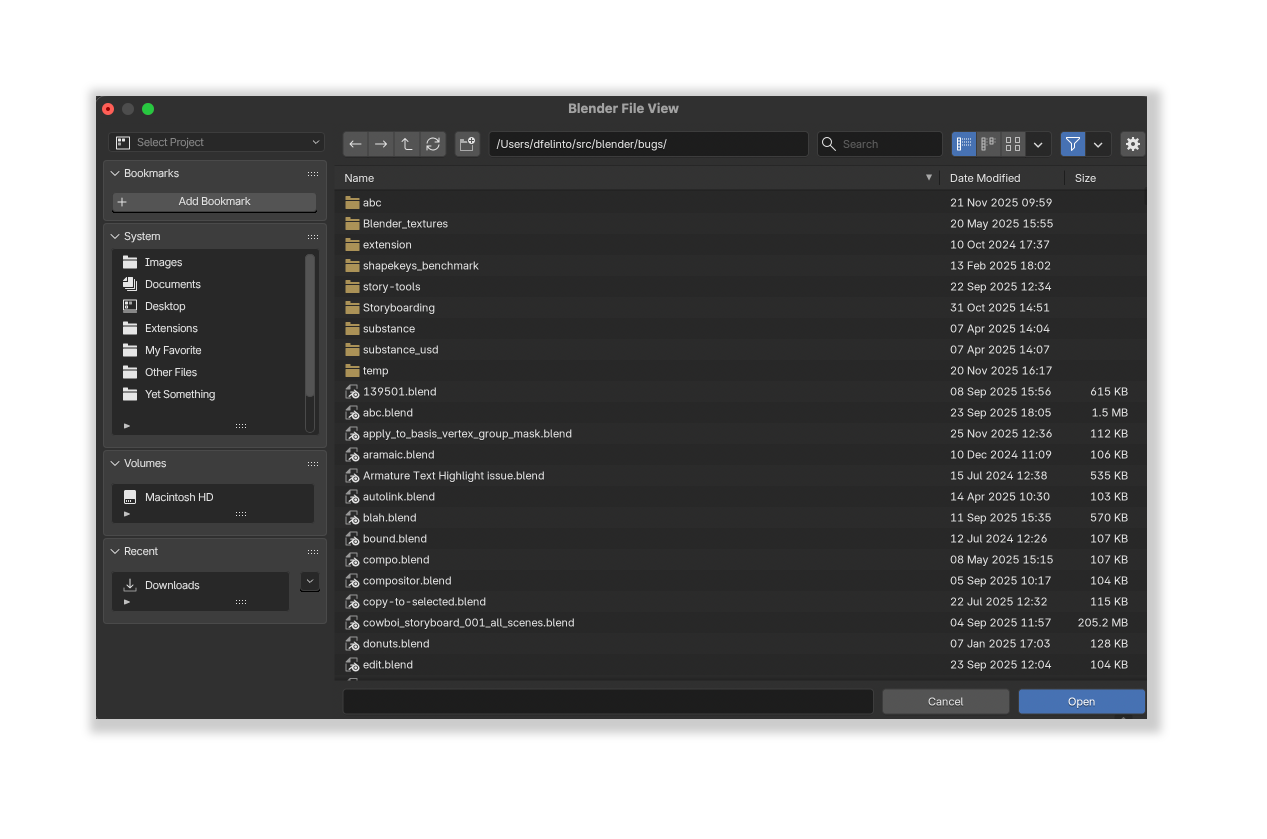Select the abc.blend file icon
The image size is (1267, 839).
pos(352,413)
